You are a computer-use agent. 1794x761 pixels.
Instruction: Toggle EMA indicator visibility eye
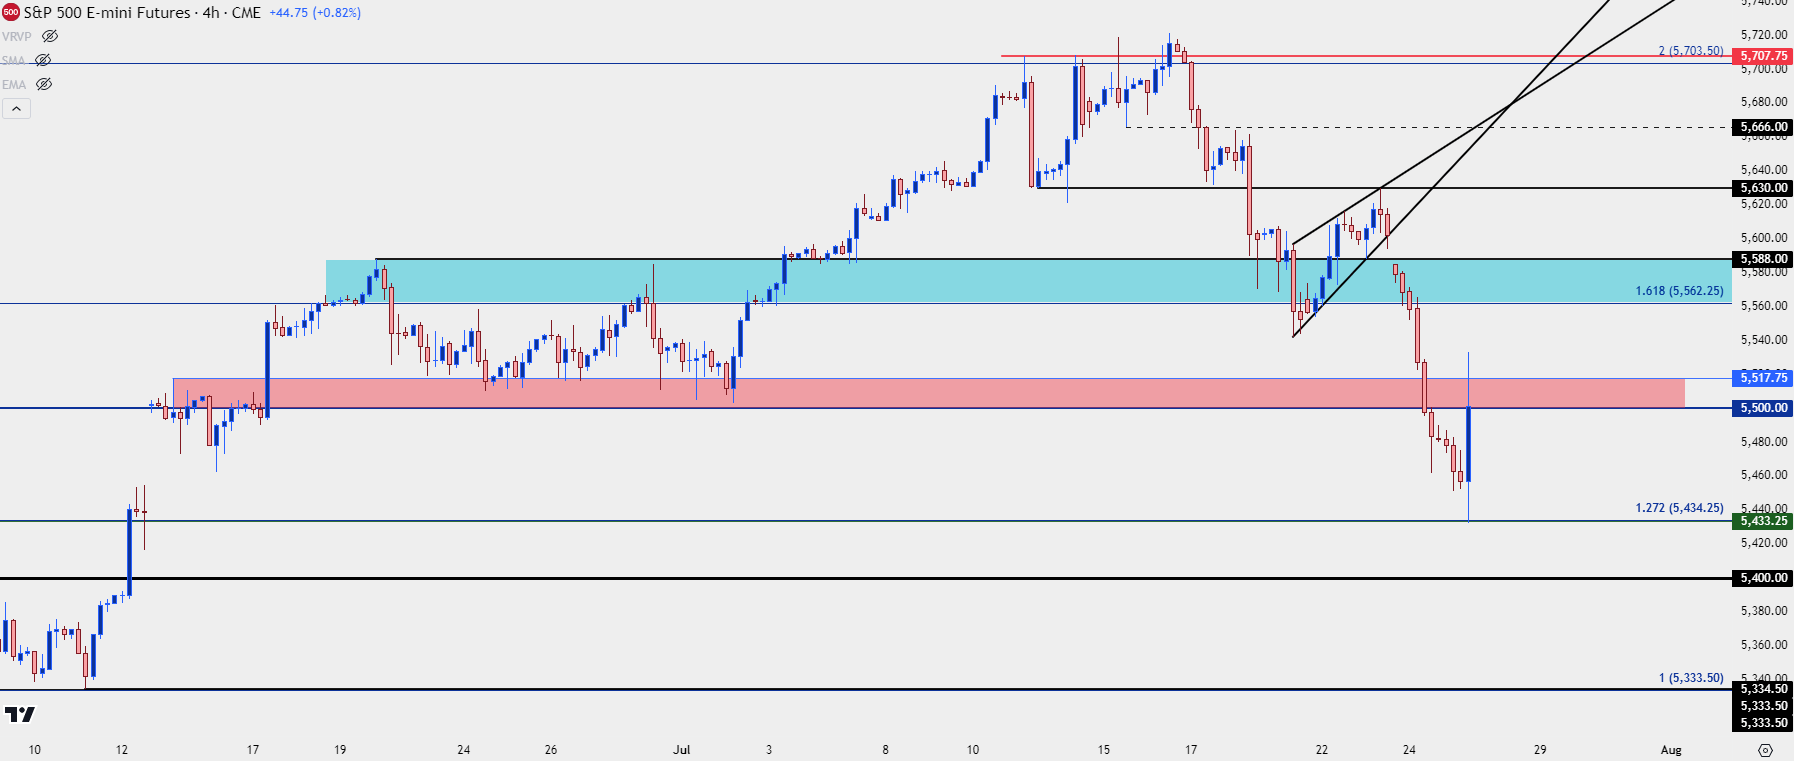(x=44, y=84)
